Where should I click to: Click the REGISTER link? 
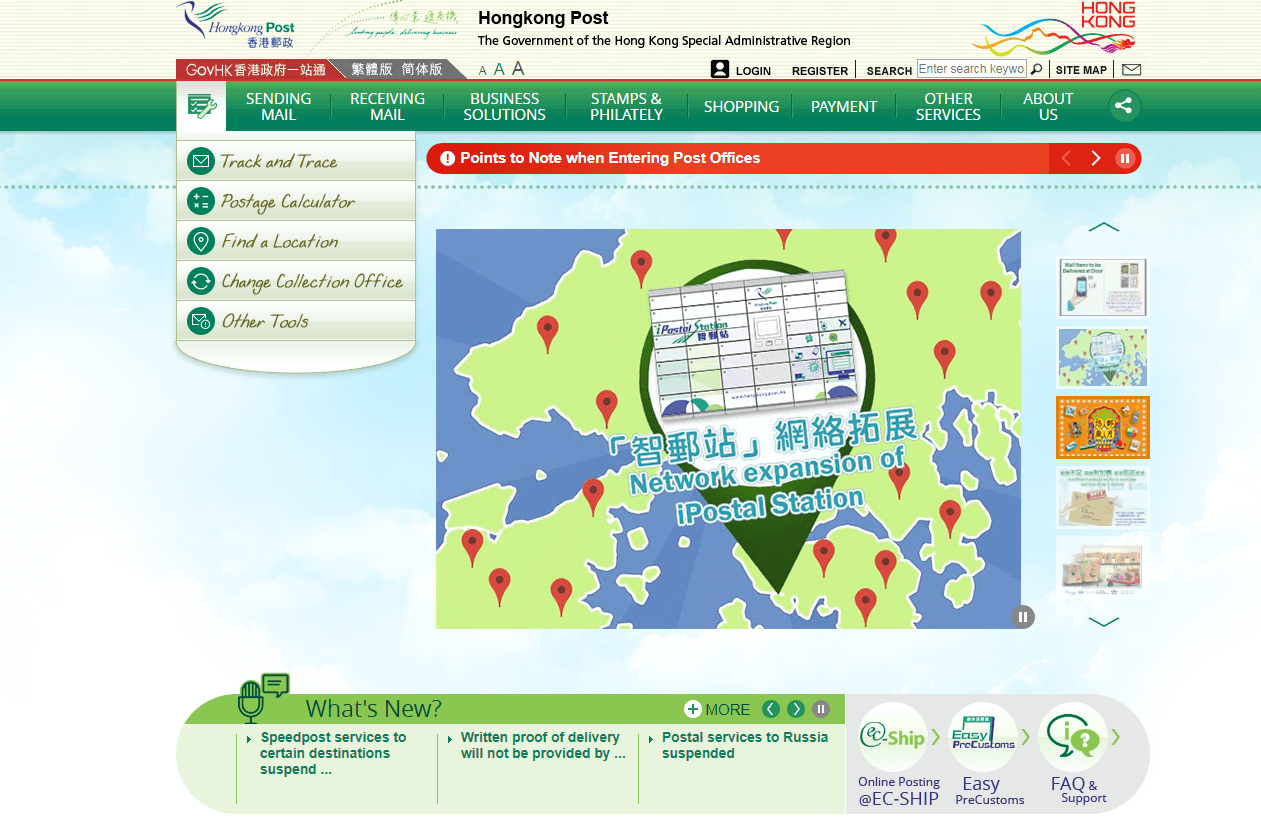point(820,71)
